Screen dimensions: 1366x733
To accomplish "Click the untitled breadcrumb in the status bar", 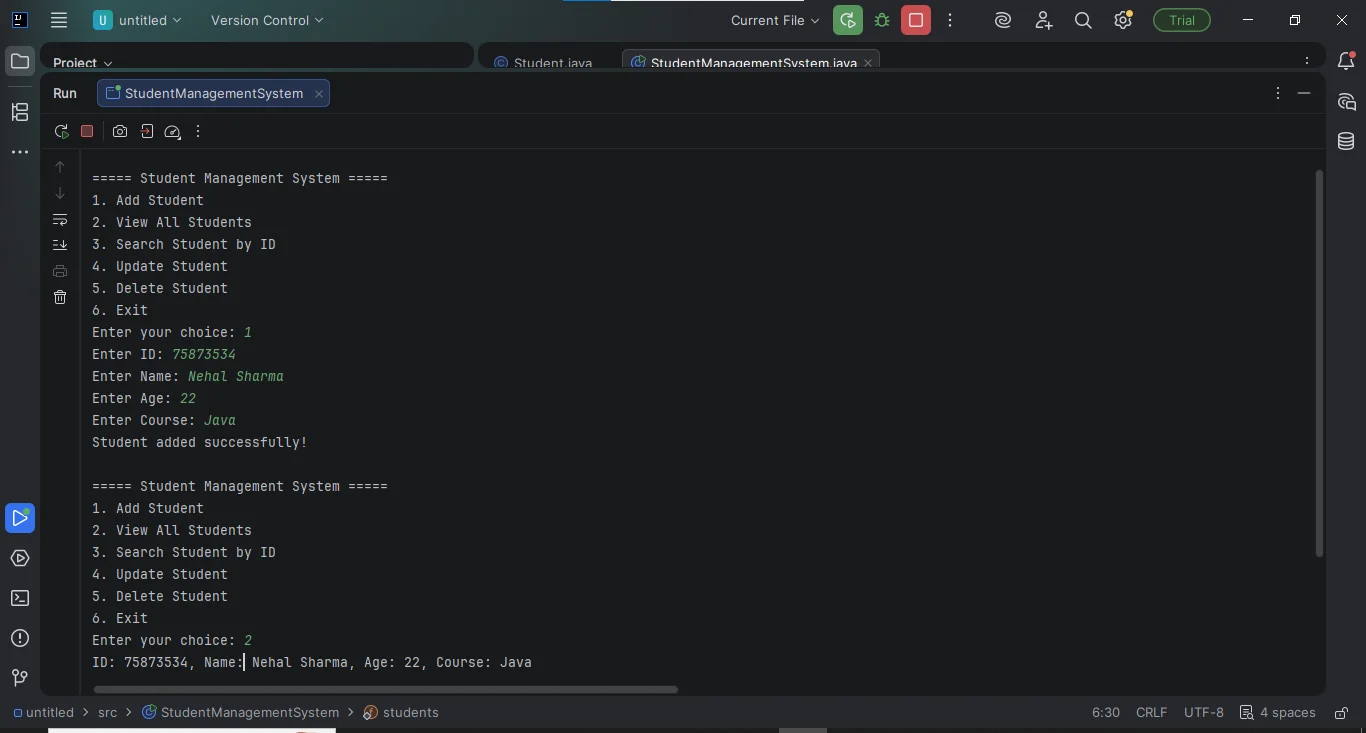I will pos(43,712).
